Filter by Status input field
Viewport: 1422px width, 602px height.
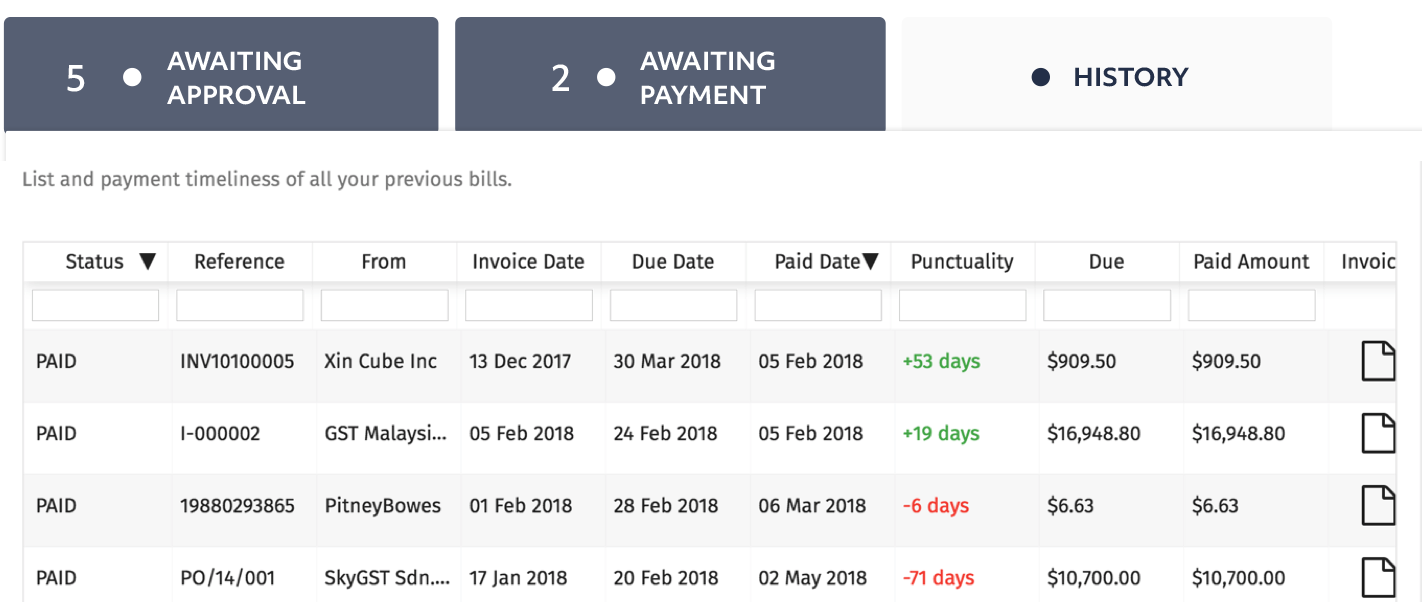pos(96,305)
